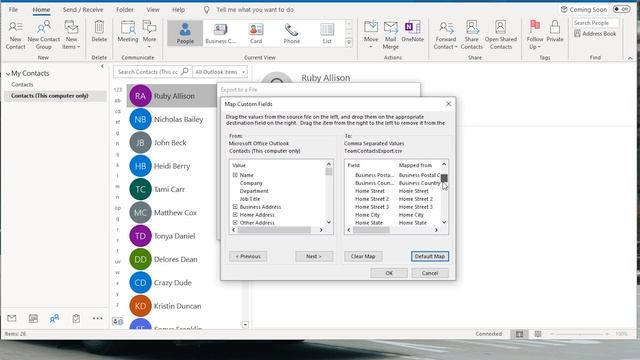
Task: Collapse the ribbon with the arrow
Action: [630, 58]
